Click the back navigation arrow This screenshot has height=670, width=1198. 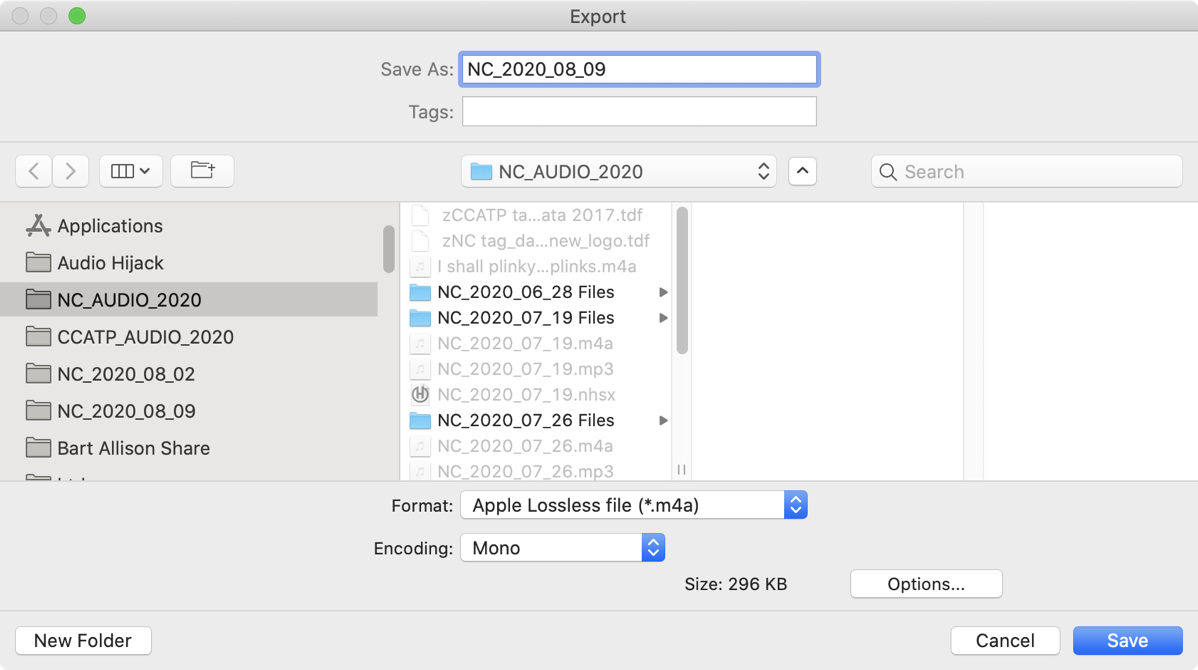point(34,171)
